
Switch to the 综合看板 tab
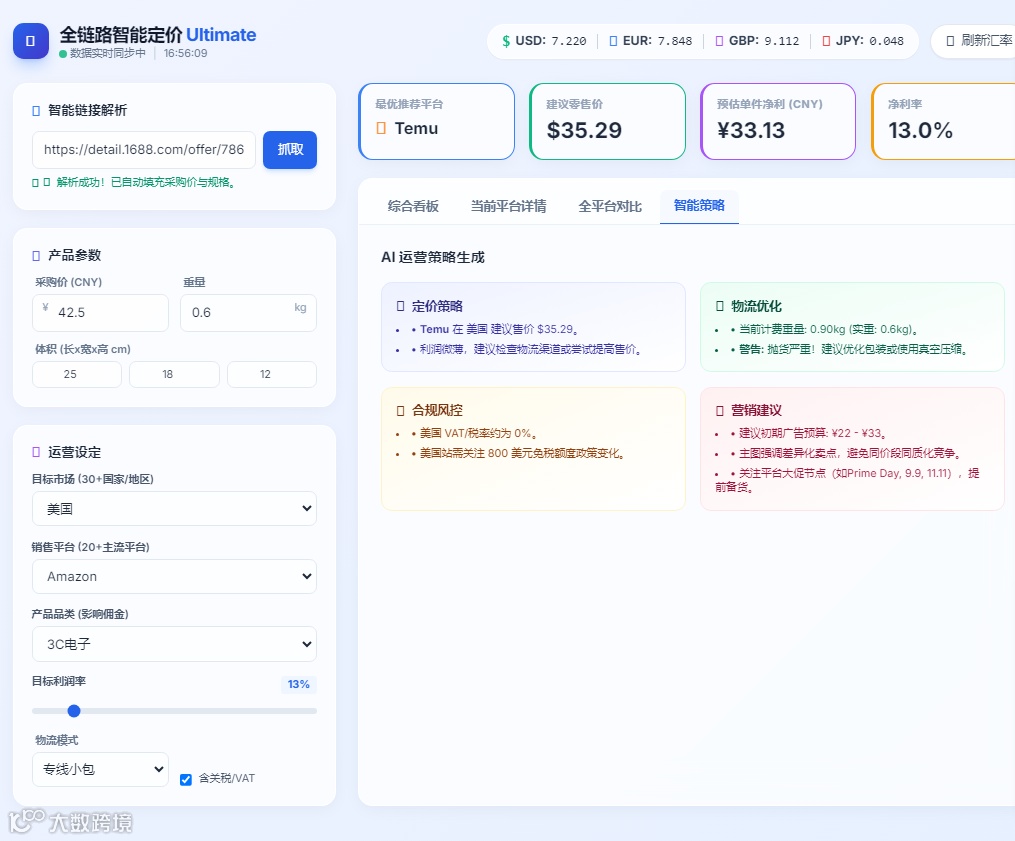pos(414,207)
